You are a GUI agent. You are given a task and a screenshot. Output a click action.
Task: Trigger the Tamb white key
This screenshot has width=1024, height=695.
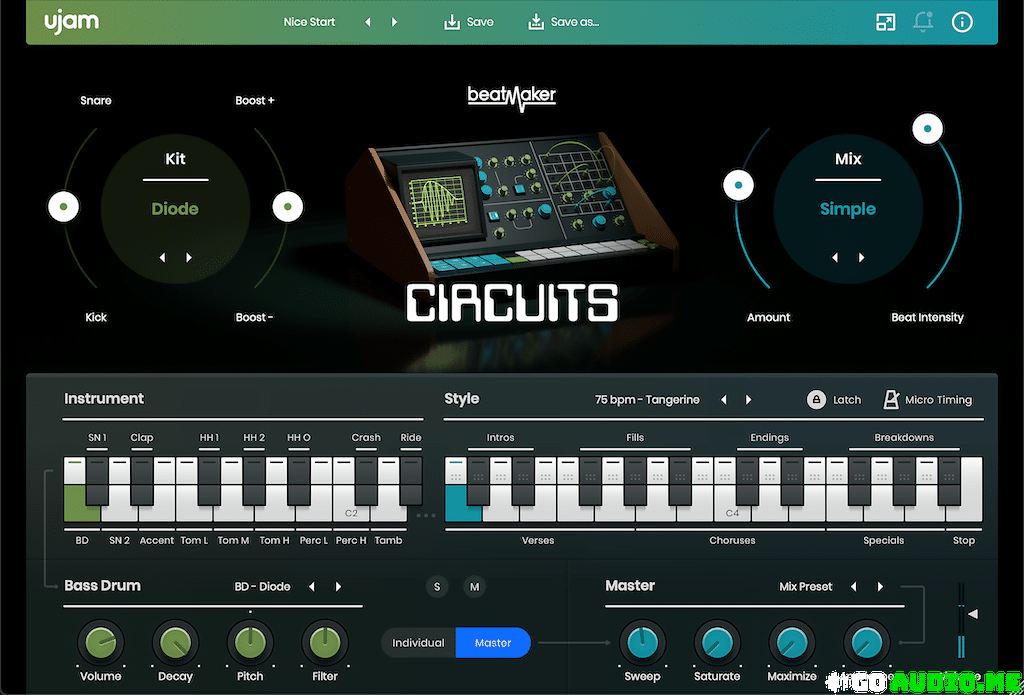(389, 513)
